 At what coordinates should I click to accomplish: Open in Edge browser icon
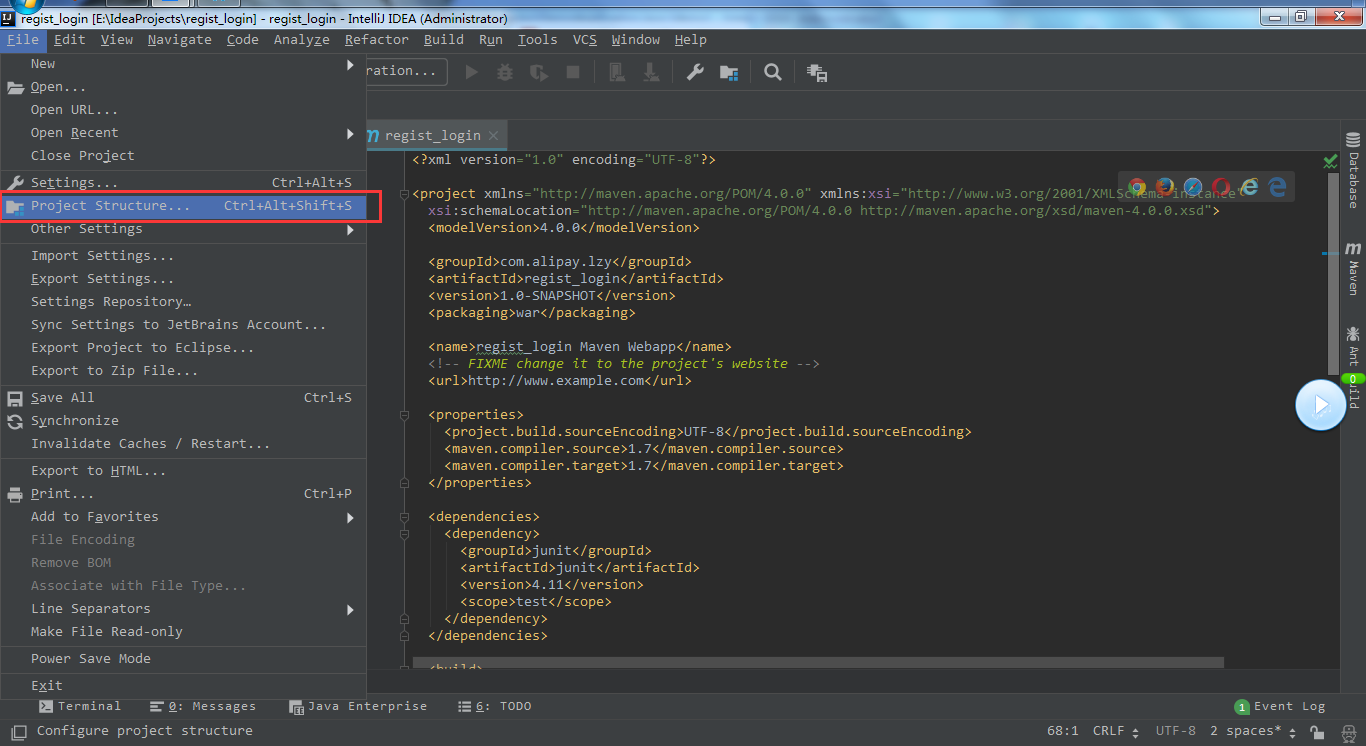[1277, 187]
